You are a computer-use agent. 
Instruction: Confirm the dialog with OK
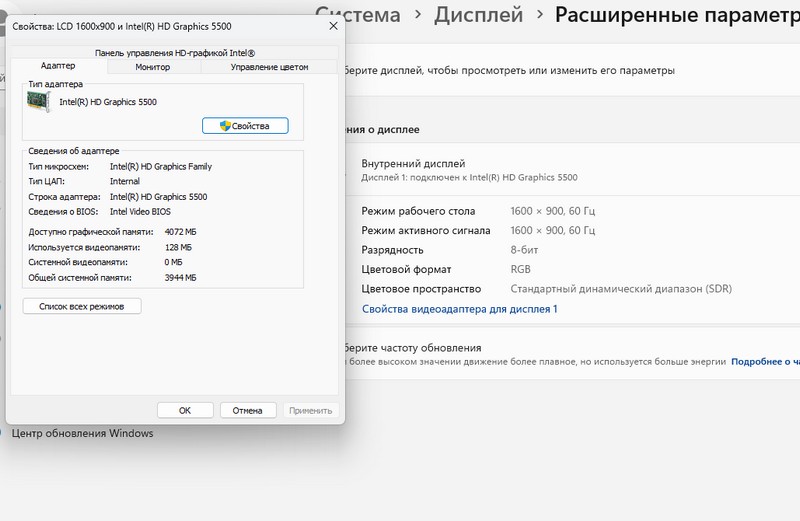tap(184, 410)
